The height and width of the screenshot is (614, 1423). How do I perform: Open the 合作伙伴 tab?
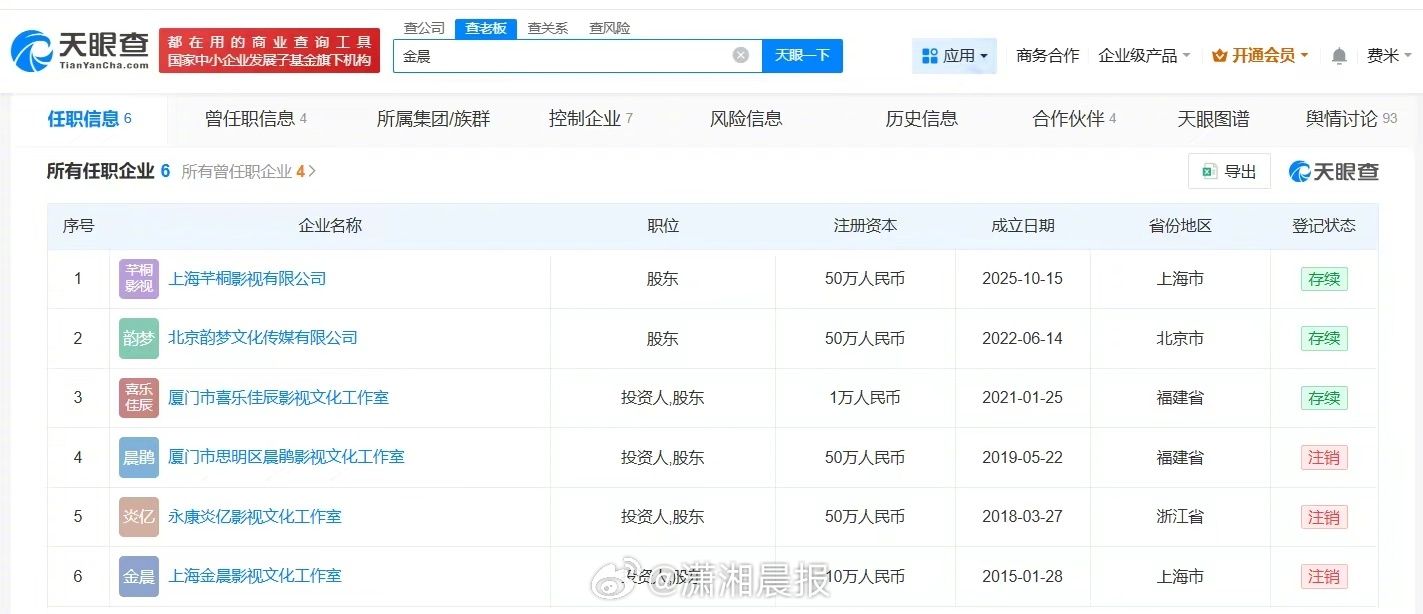1074,119
